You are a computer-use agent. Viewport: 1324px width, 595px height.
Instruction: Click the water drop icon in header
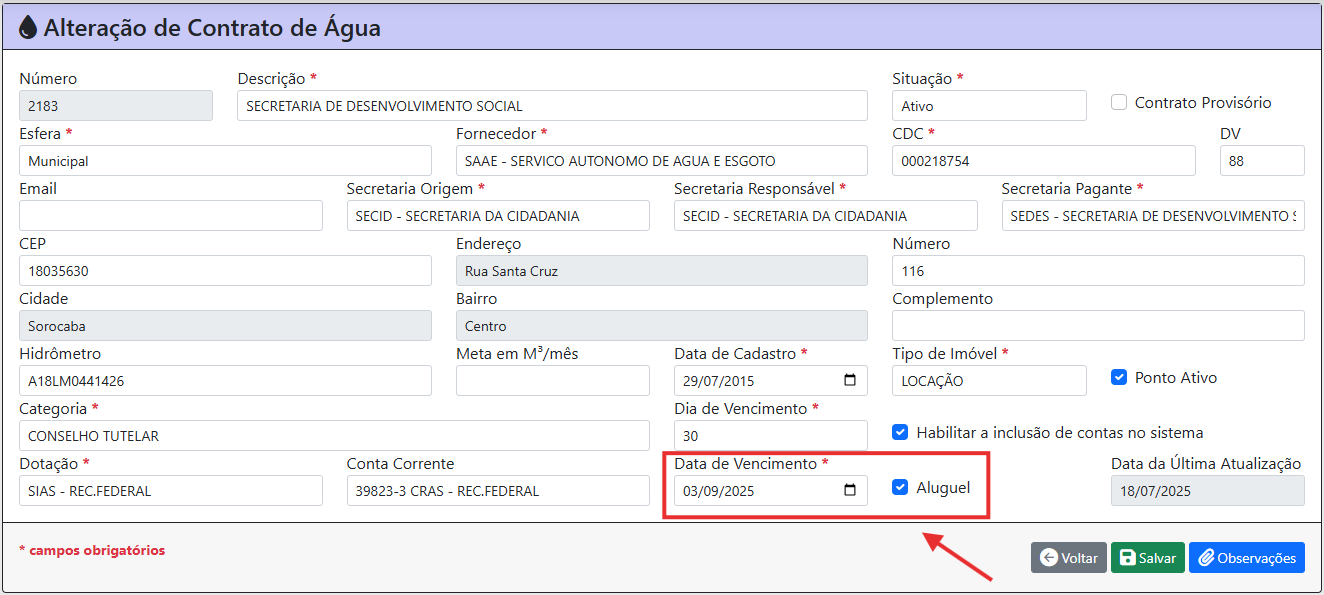tap(28, 27)
